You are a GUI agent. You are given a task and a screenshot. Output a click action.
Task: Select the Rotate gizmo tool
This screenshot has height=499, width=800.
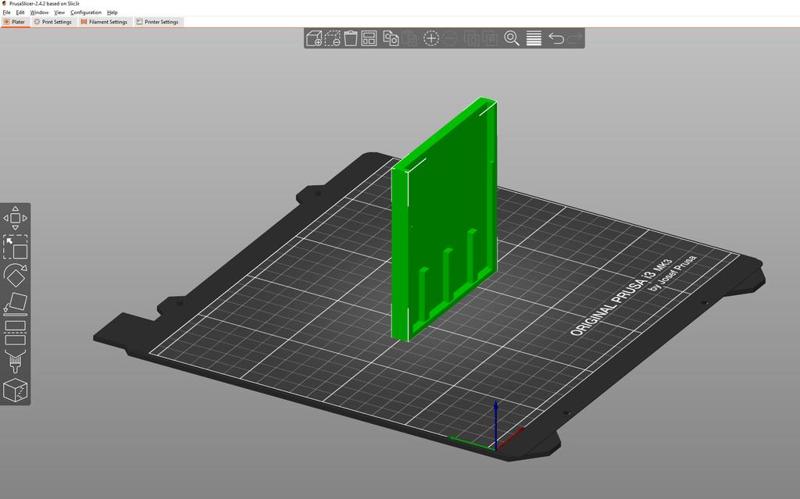pyautogui.click(x=15, y=276)
